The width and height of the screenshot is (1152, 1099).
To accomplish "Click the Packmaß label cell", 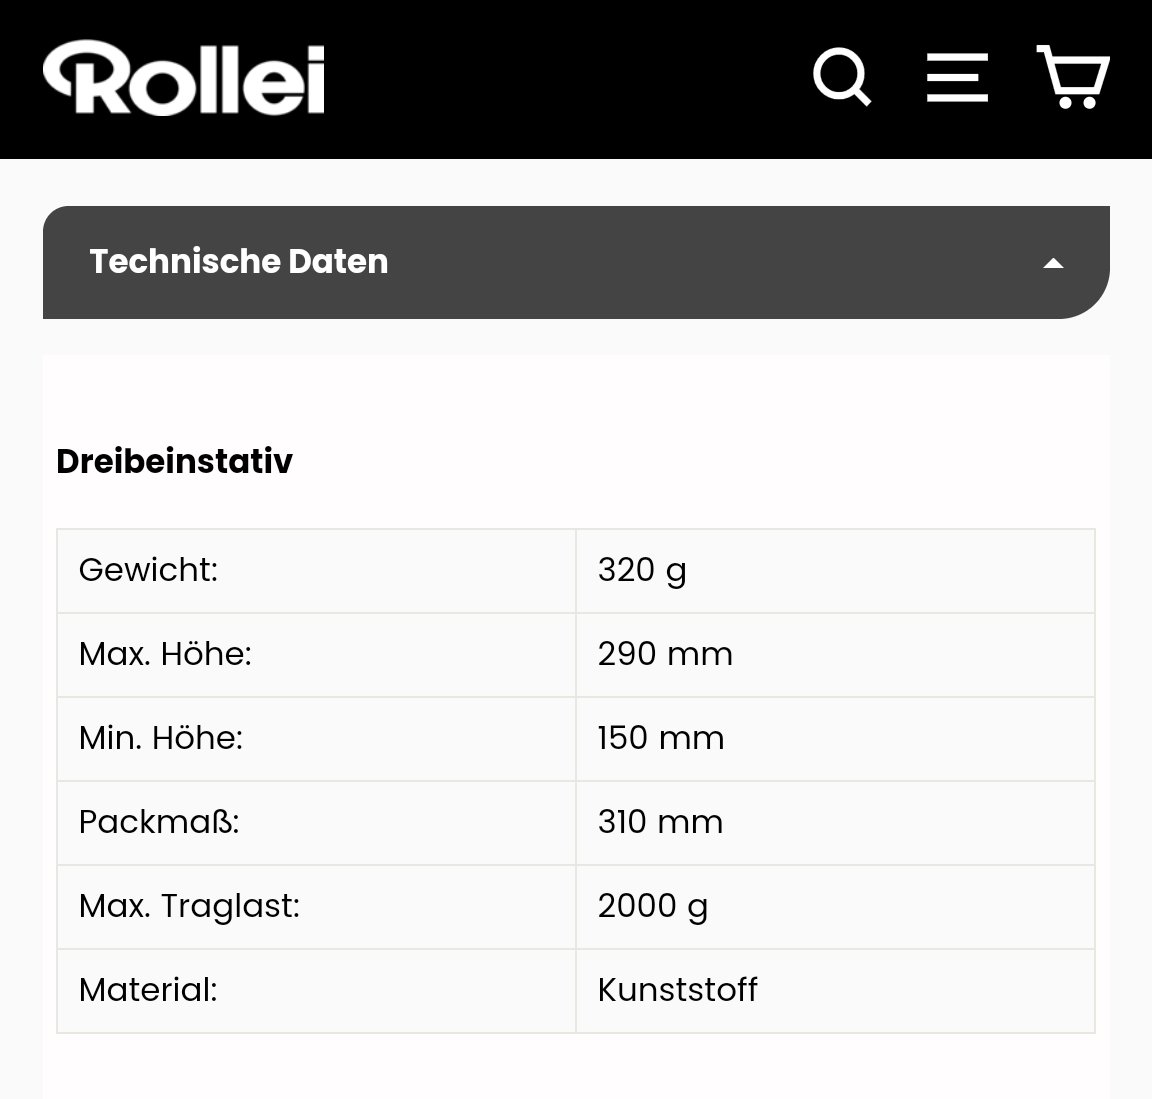I will (317, 823).
